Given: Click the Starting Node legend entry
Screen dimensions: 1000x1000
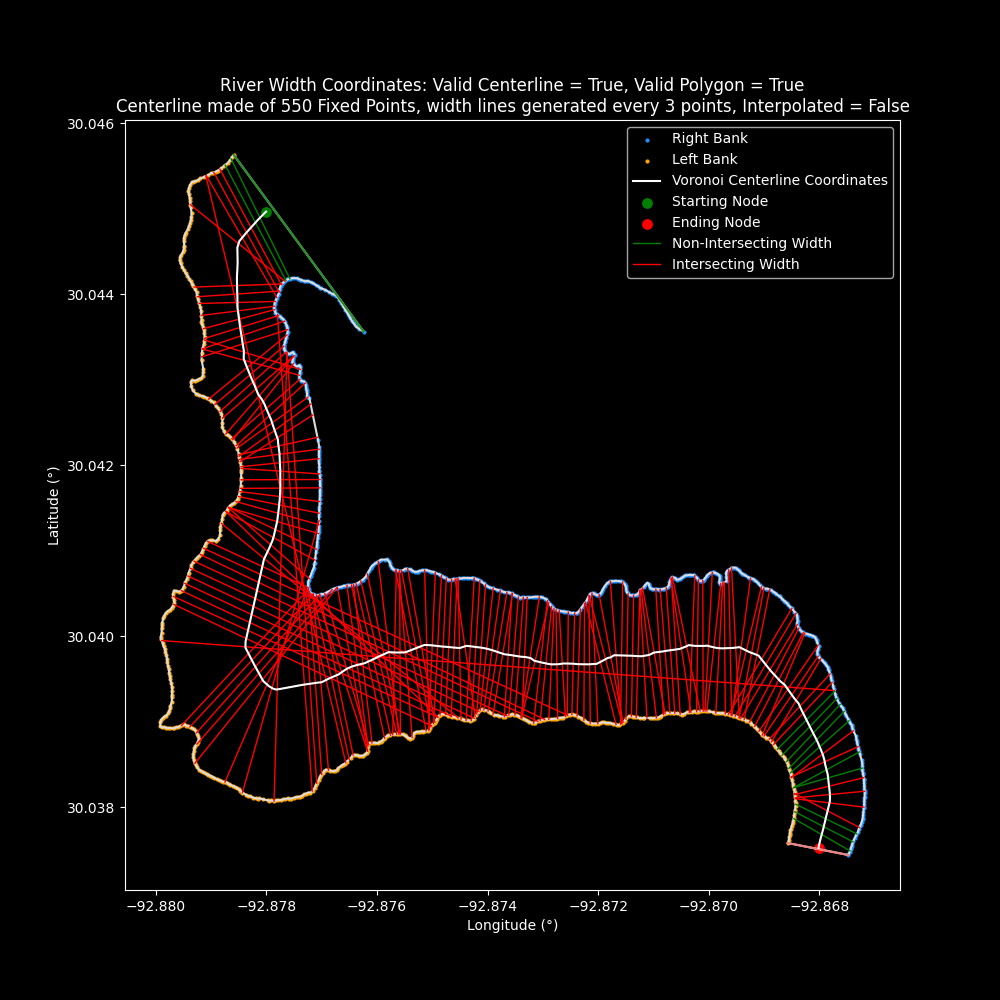Looking at the screenshot, I should [719, 202].
